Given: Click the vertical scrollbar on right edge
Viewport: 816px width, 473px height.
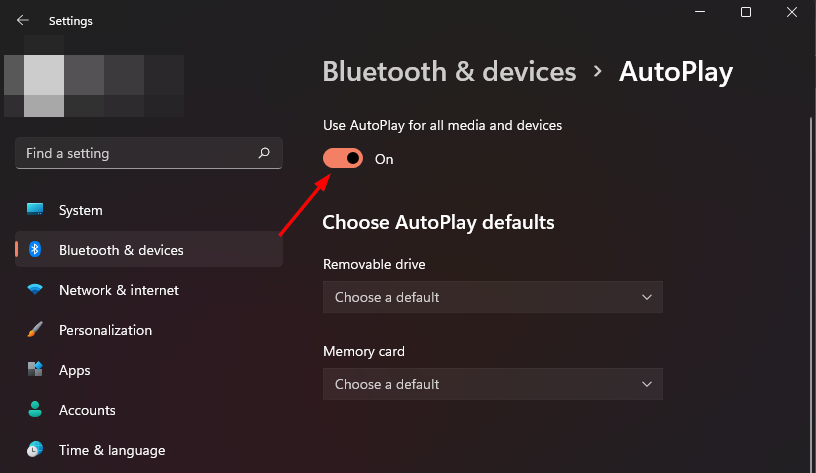Looking at the screenshot, I should pos(810,291).
